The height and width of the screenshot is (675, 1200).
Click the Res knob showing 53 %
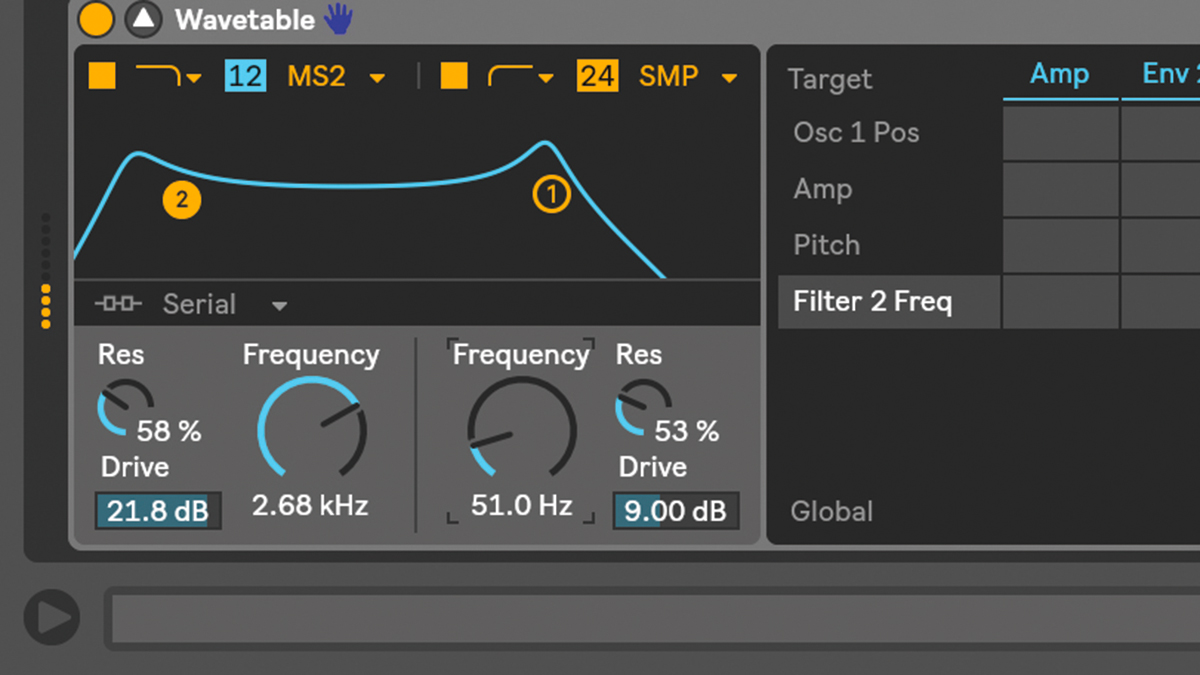pos(641,409)
